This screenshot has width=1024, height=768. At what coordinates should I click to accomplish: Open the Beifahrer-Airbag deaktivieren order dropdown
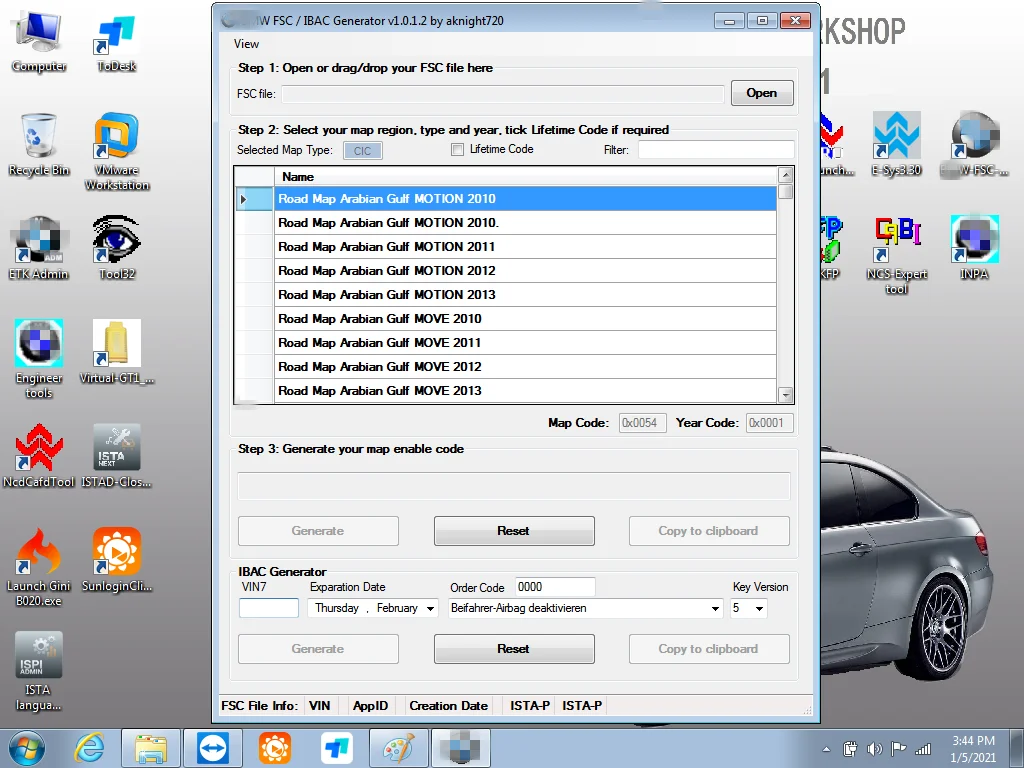pyautogui.click(x=715, y=609)
